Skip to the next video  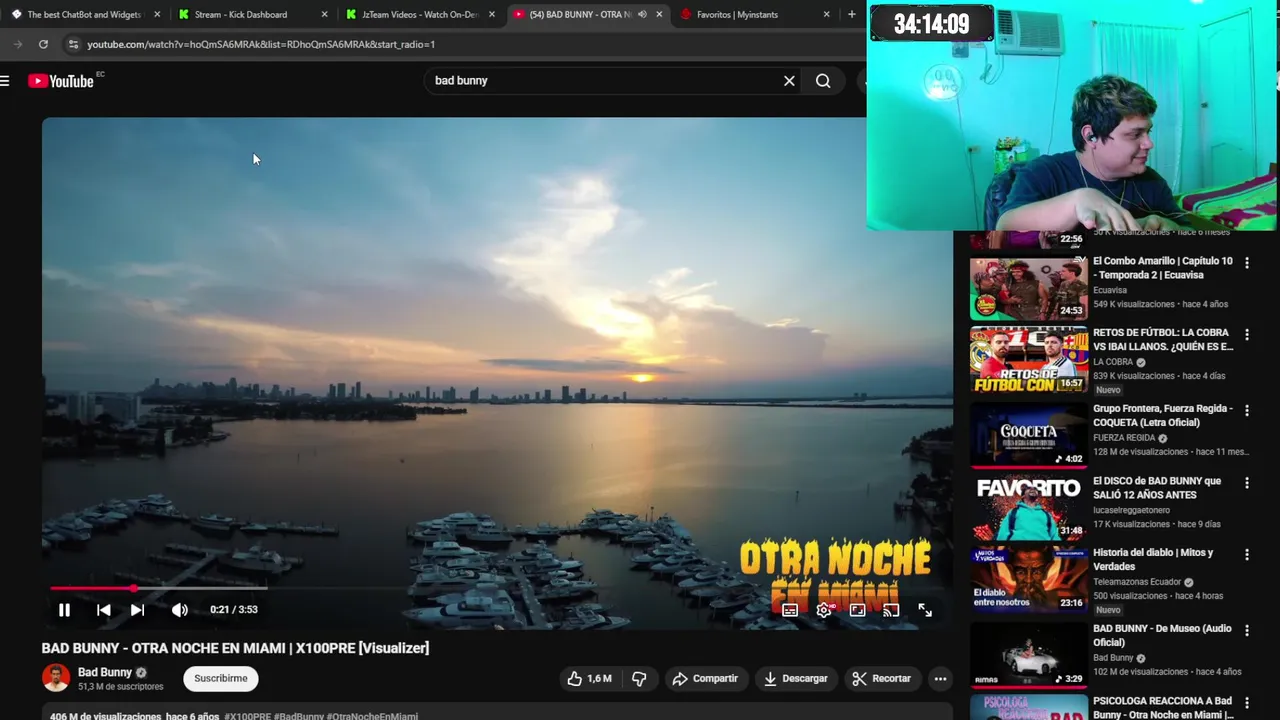coord(137,610)
